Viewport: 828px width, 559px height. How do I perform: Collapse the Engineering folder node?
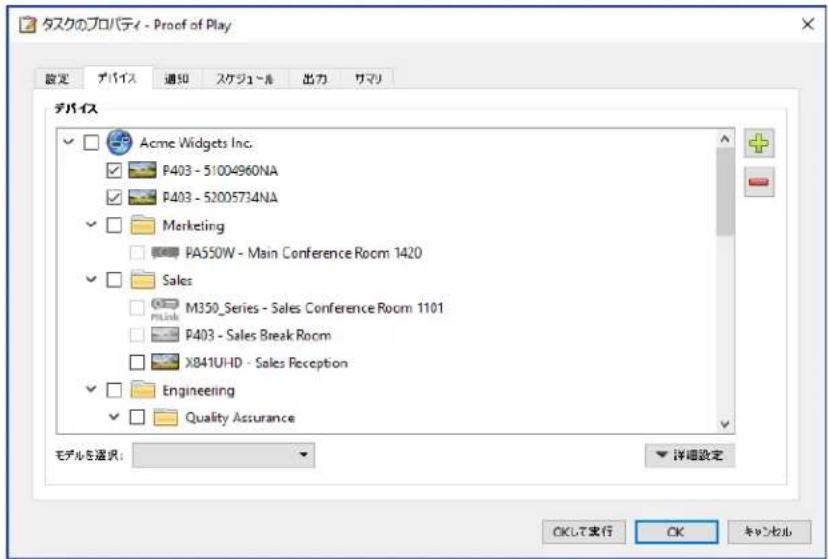91,390
